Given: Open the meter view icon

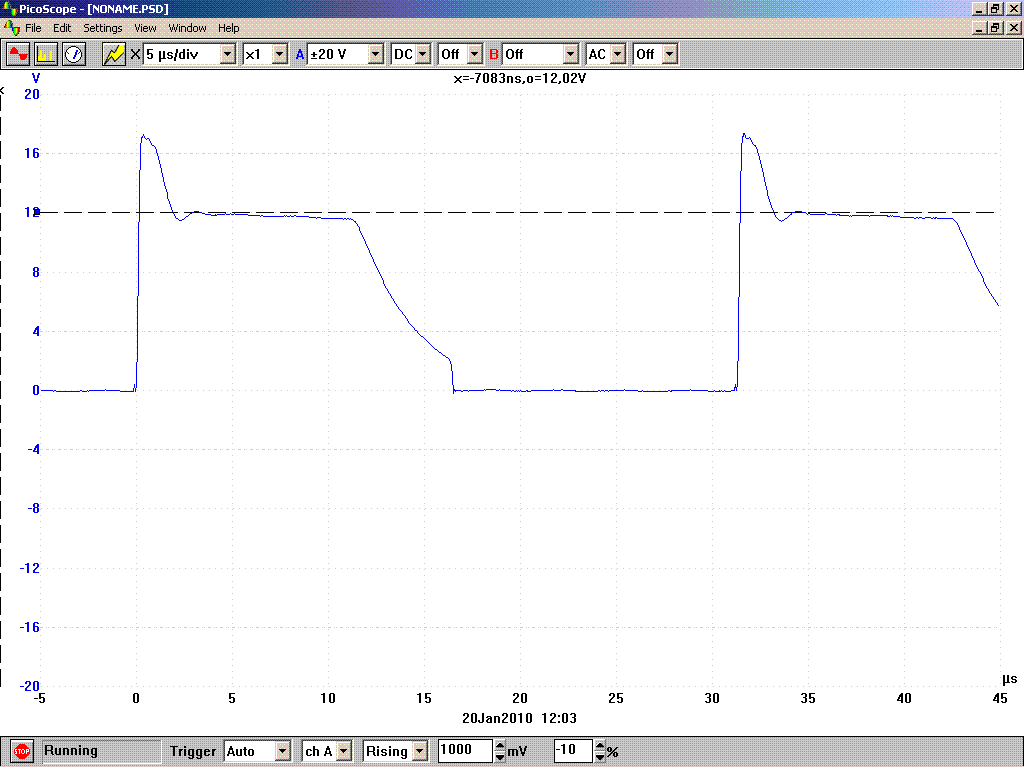Looking at the screenshot, I should click(74, 54).
